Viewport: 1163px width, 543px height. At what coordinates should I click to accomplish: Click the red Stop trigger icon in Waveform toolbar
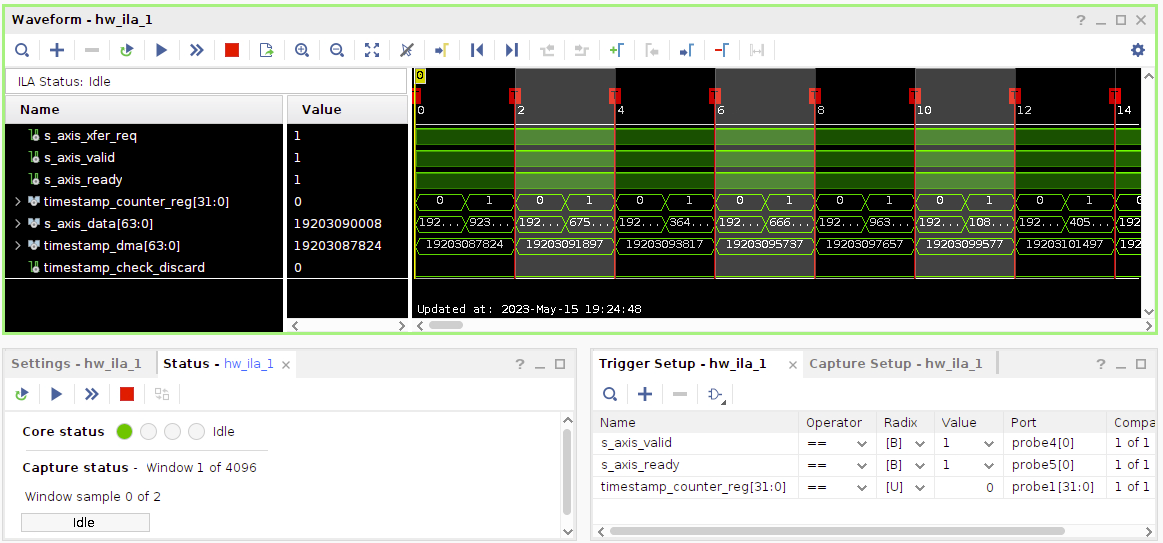tap(232, 50)
